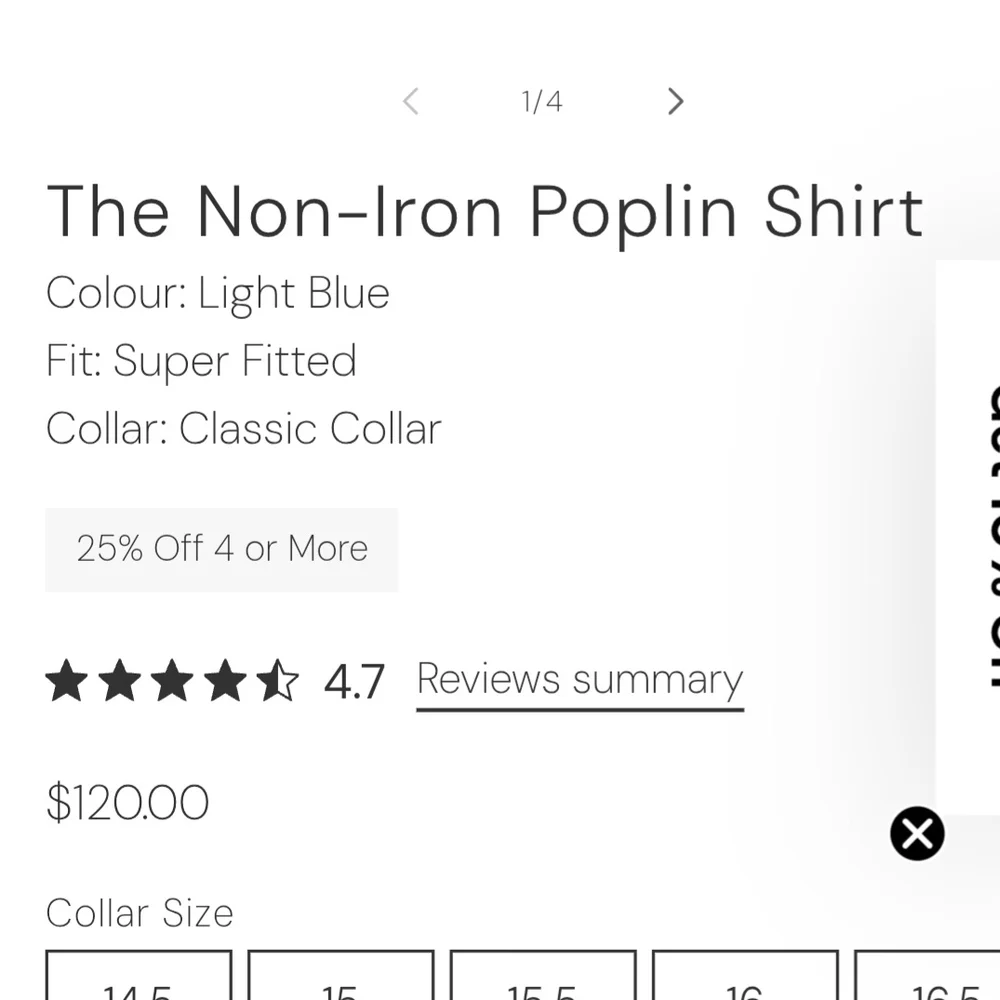The width and height of the screenshot is (1000, 1000).
Task: Click the 25% Off 4 or More badge
Action: (222, 549)
